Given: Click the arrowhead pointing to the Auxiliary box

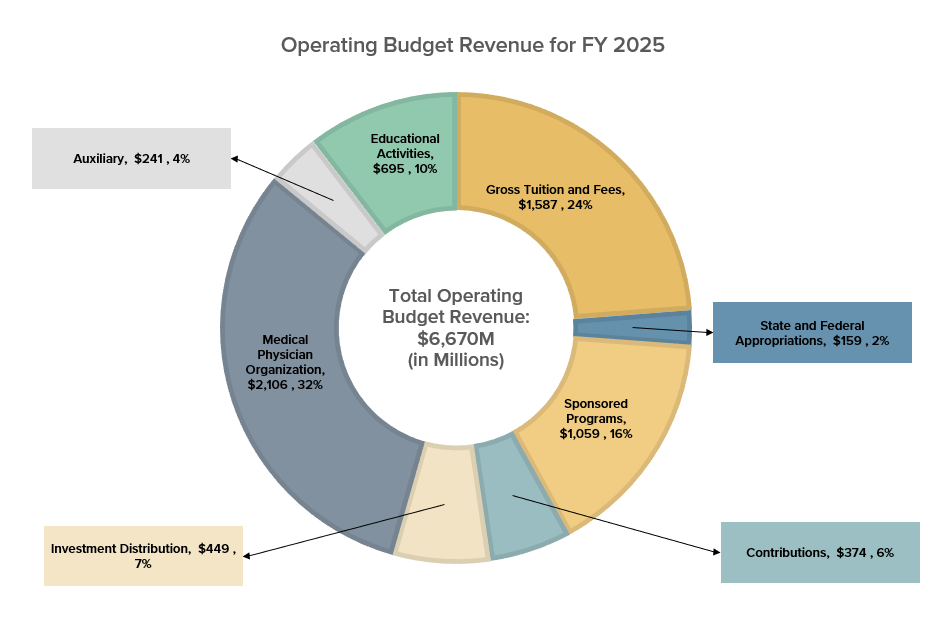Looking at the screenshot, I should coord(236,158).
